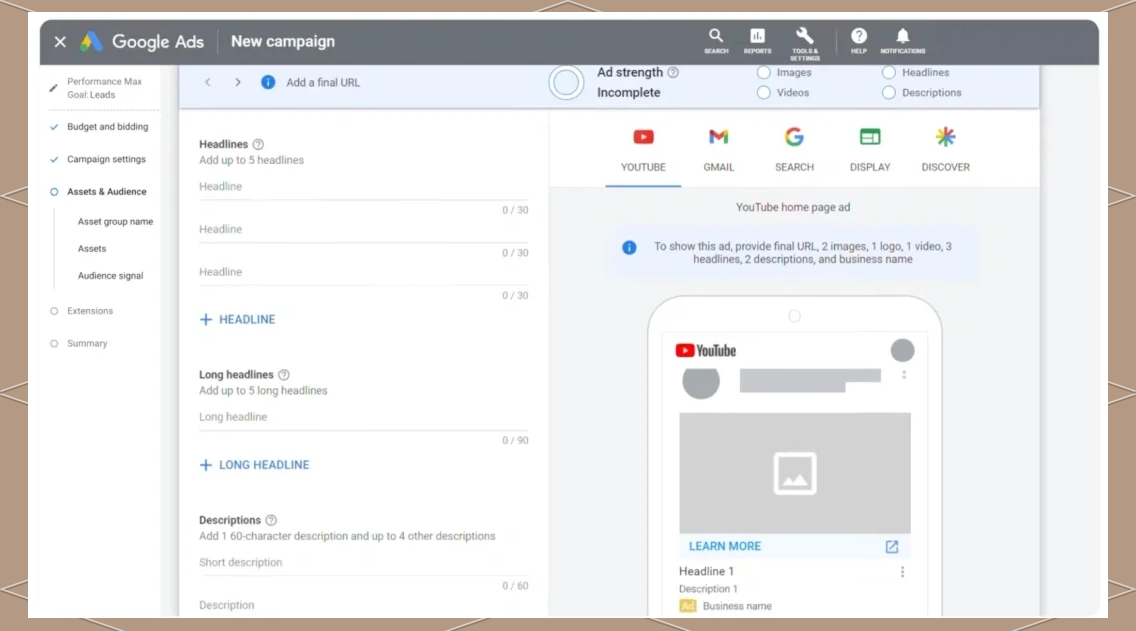Image resolution: width=1136 pixels, height=631 pixels.
Task: Click the Description input field
Action: tap(364, 606)
